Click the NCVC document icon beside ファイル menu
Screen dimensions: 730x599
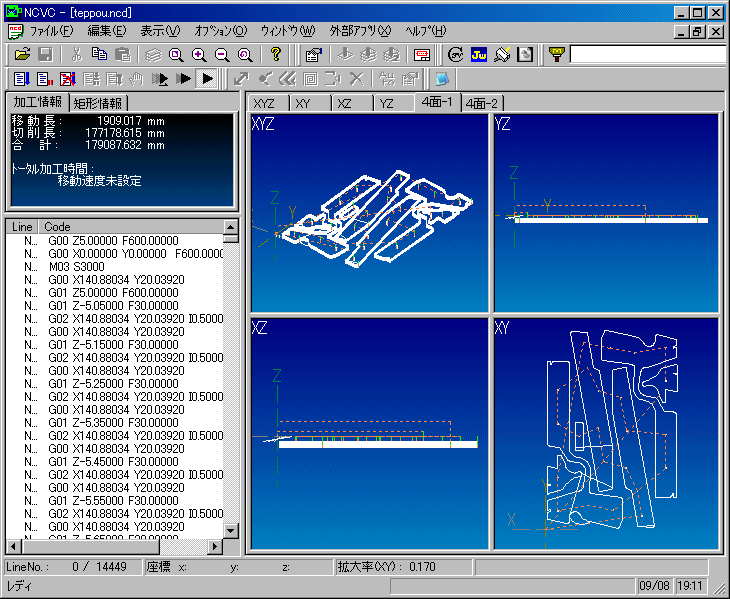pos(15,31)
